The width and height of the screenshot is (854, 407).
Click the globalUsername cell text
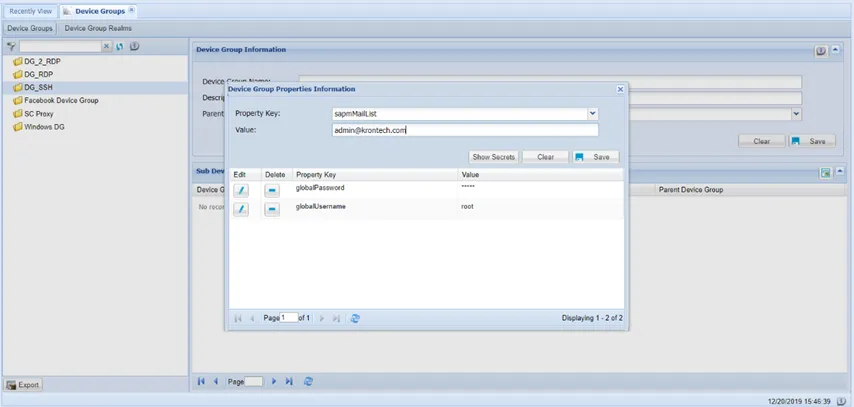pyautogui.click(x=320, y=207)
